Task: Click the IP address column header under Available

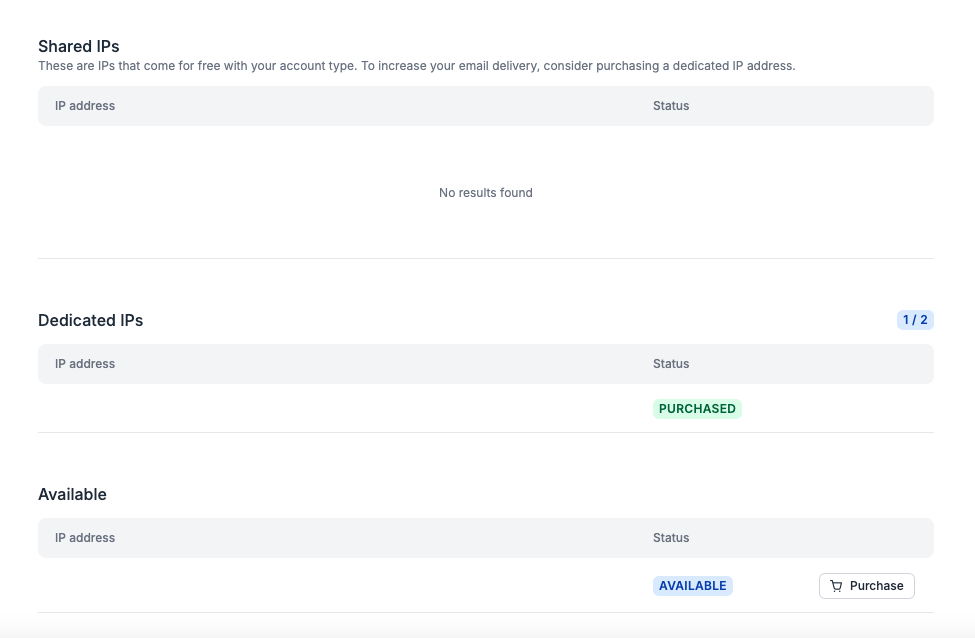Action: (x=85, y=537)
